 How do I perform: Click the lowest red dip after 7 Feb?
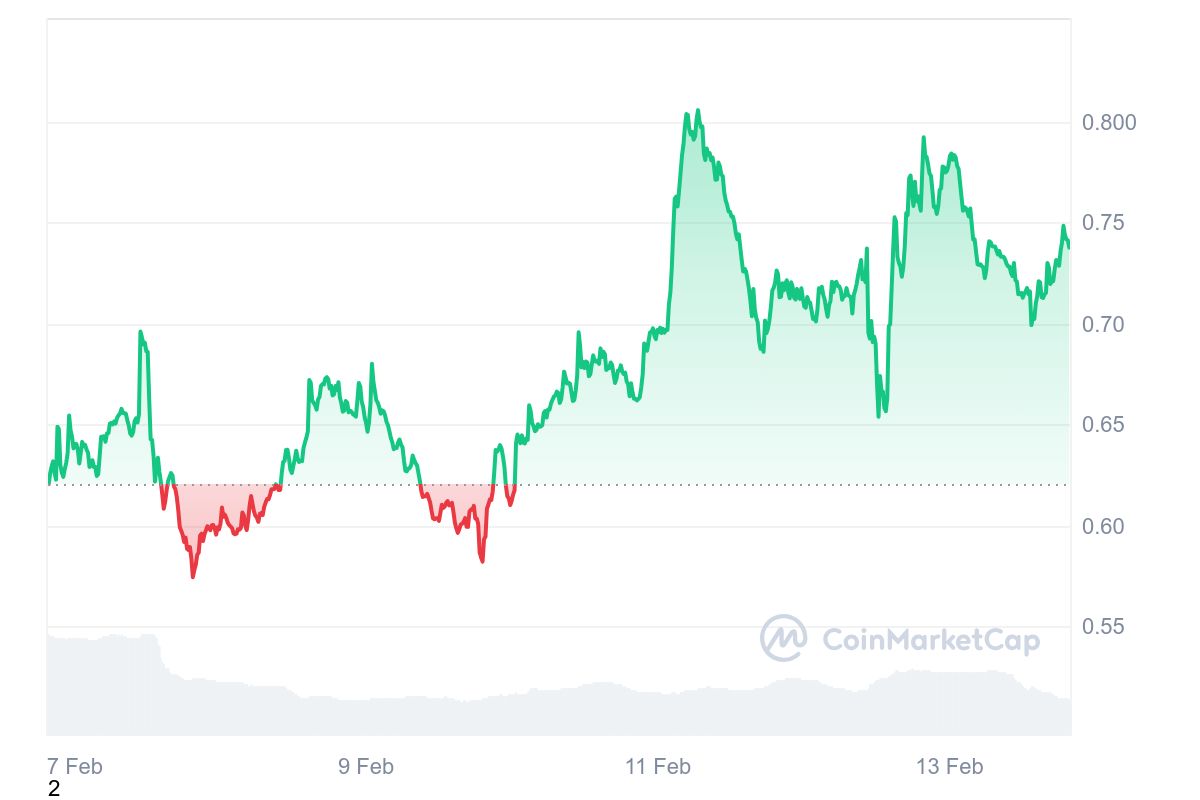tap(193, 576)
